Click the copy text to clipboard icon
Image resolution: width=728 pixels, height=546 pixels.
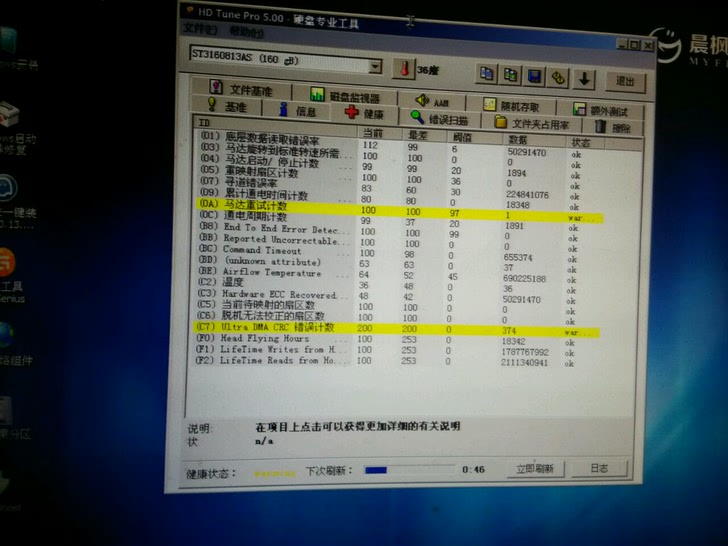[x=487, y=74]
